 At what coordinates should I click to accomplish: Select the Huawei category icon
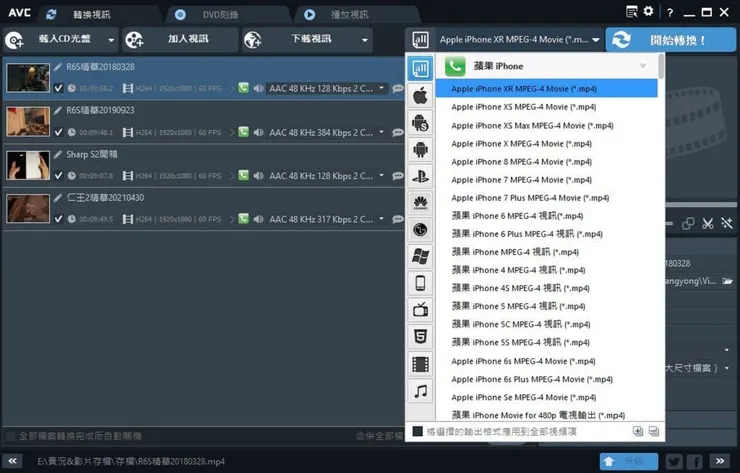[420, 203]
